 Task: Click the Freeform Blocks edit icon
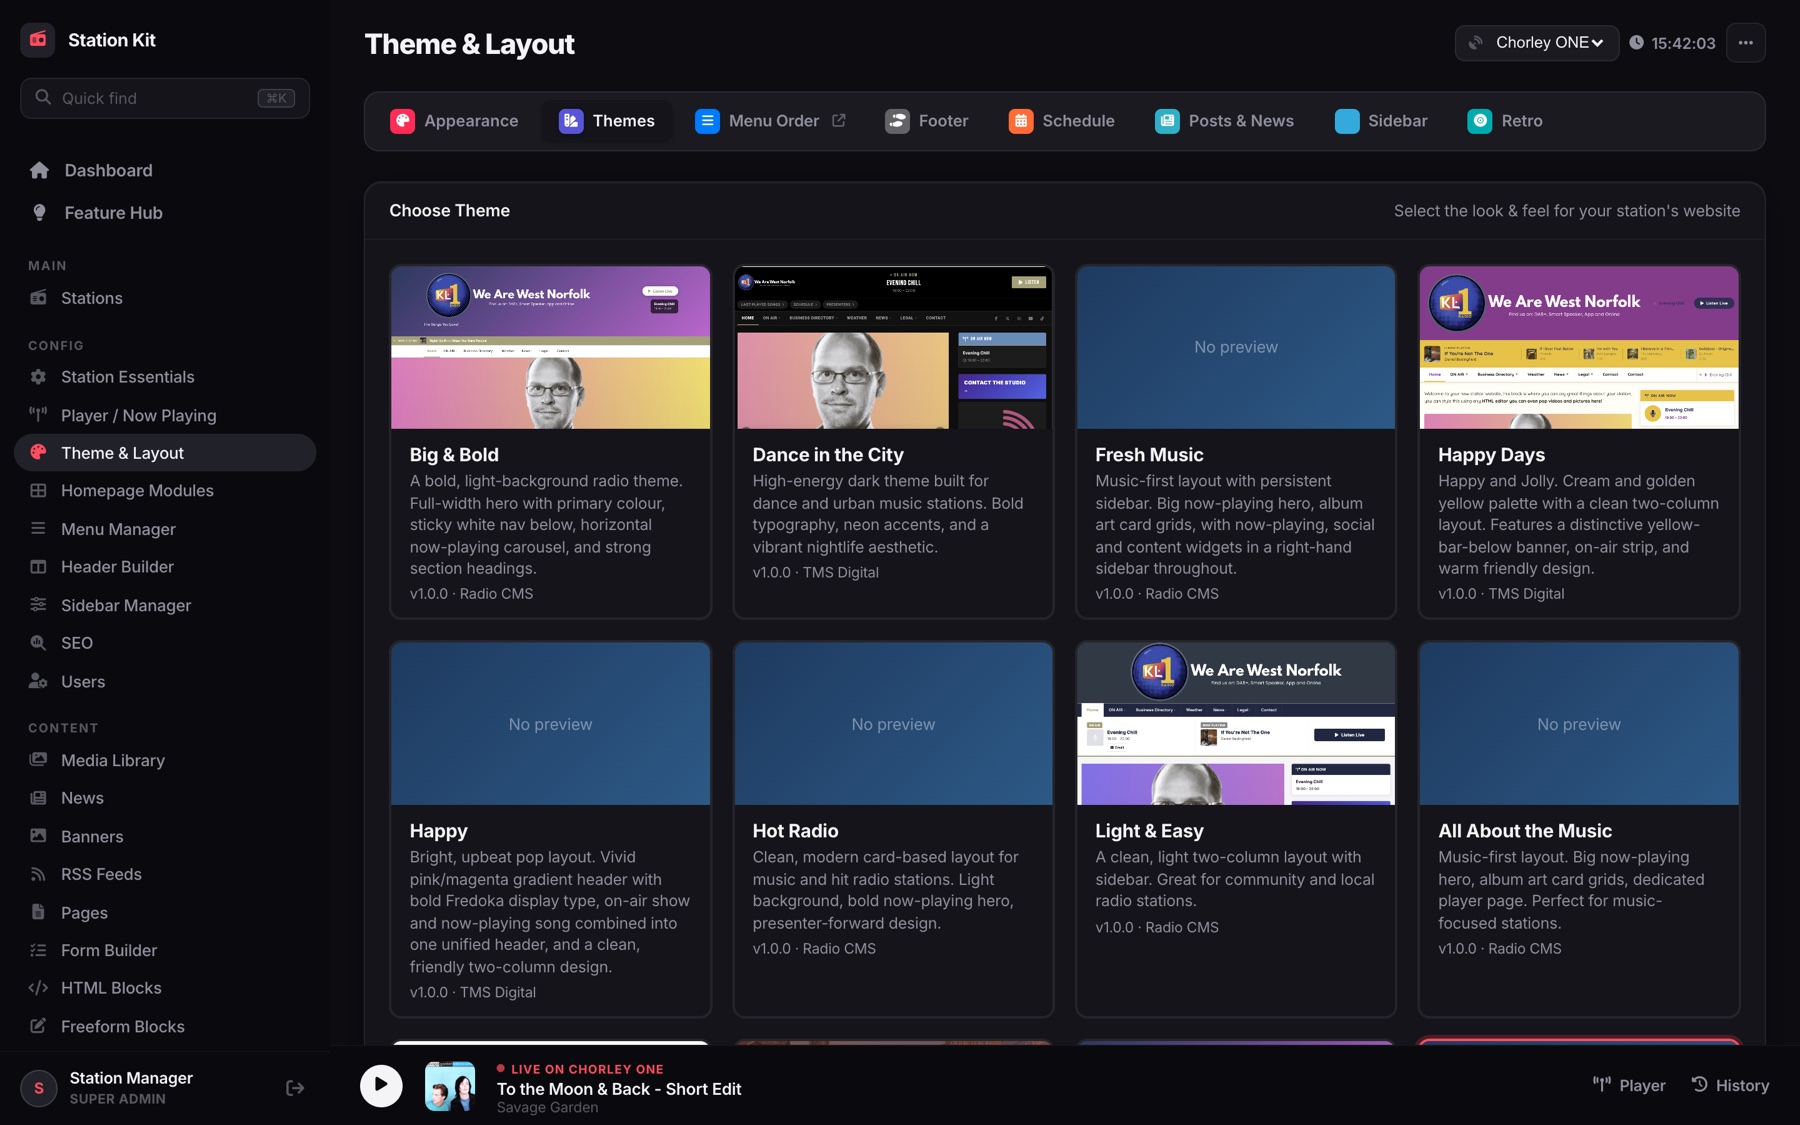click(x=38, y=1026)
